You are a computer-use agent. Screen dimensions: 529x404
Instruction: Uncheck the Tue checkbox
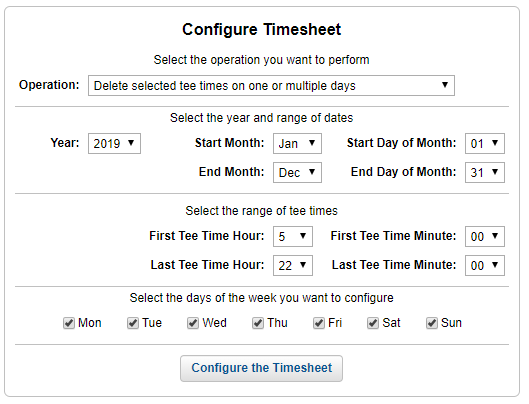[133, 323]
